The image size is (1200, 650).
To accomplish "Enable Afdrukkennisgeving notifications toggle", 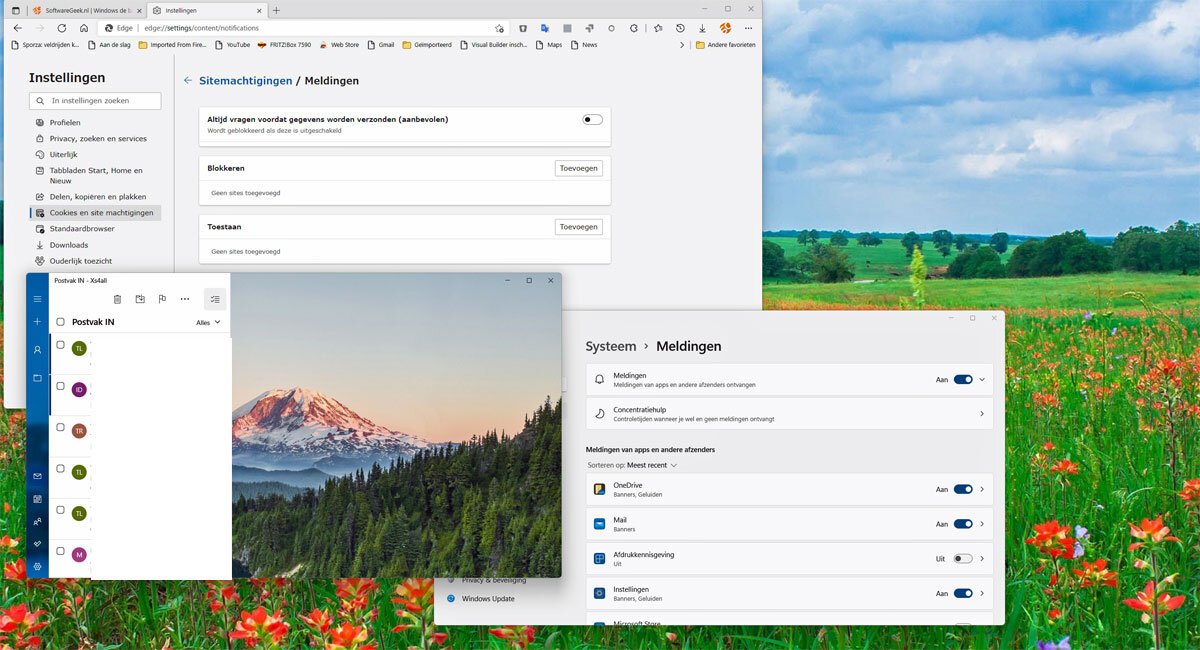I will (963, 559).
